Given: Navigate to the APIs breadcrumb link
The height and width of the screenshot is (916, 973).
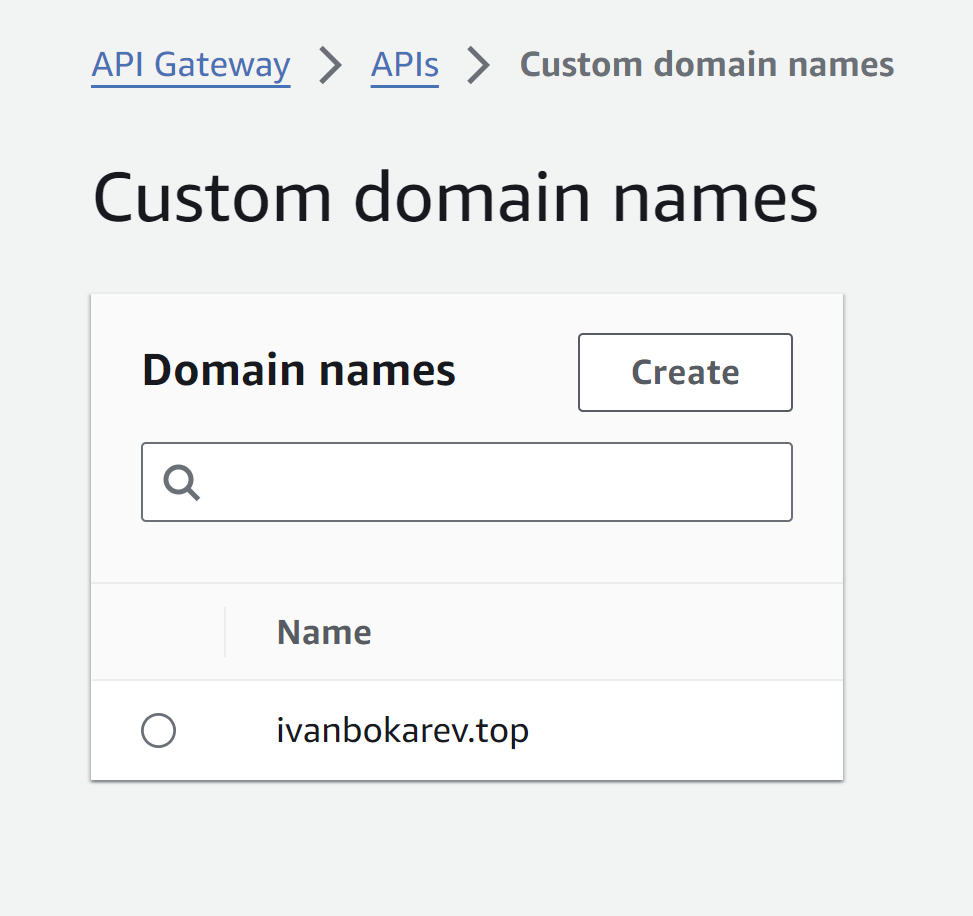Looking at the screenshot, I should pos(404,64).
